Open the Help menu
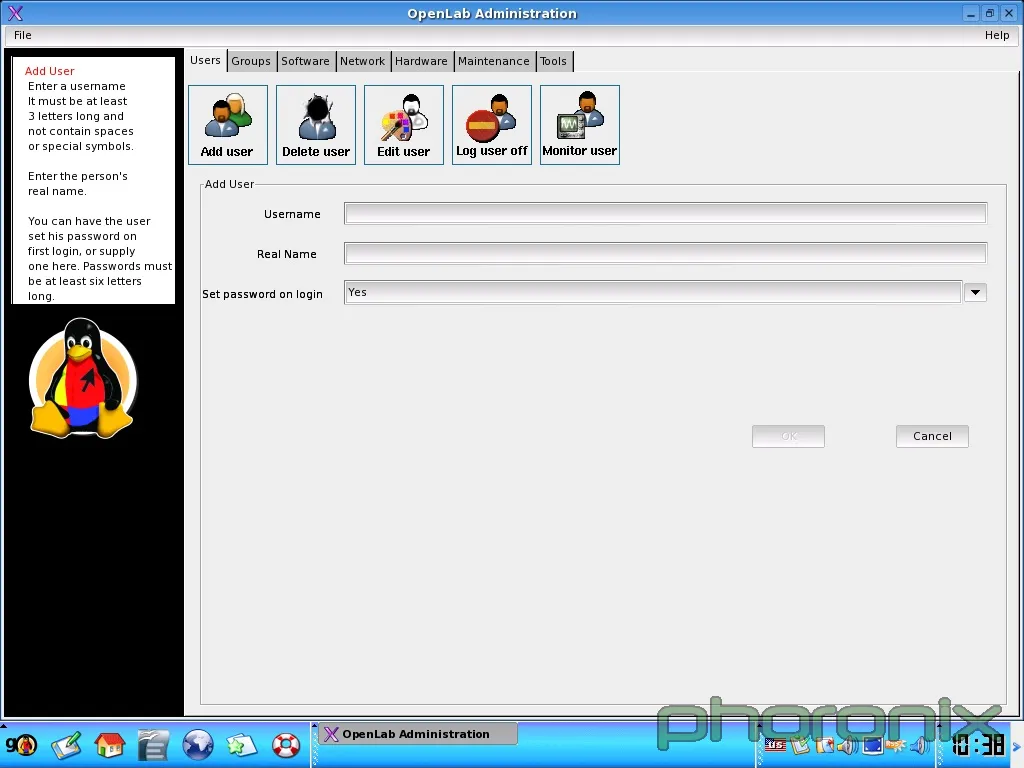Viewport: 1024px width, 768px height. click(x=997, y=35)
